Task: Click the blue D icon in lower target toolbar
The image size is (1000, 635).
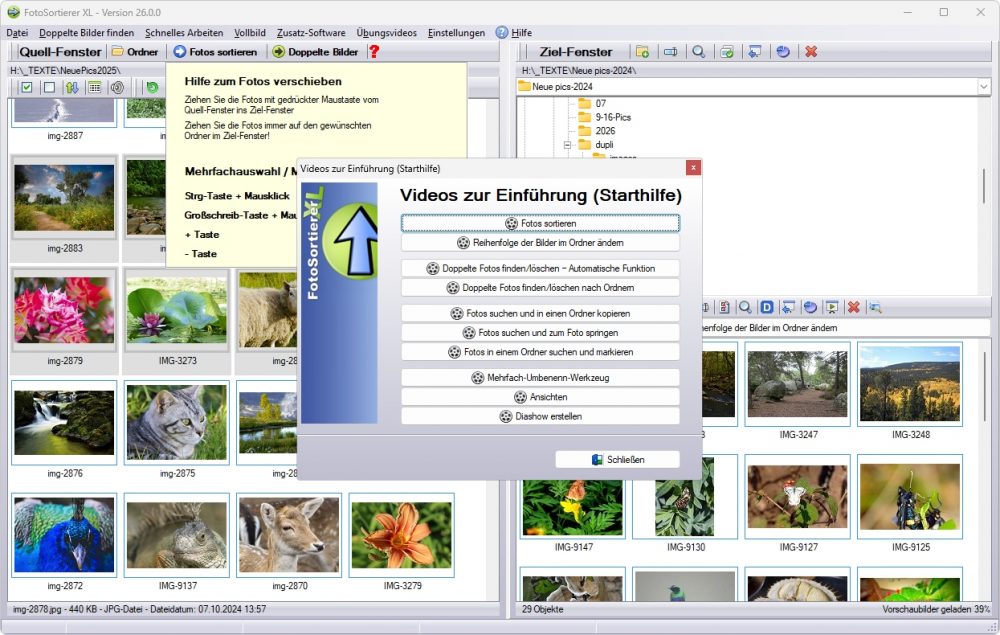Action: [x=767, y=307]
